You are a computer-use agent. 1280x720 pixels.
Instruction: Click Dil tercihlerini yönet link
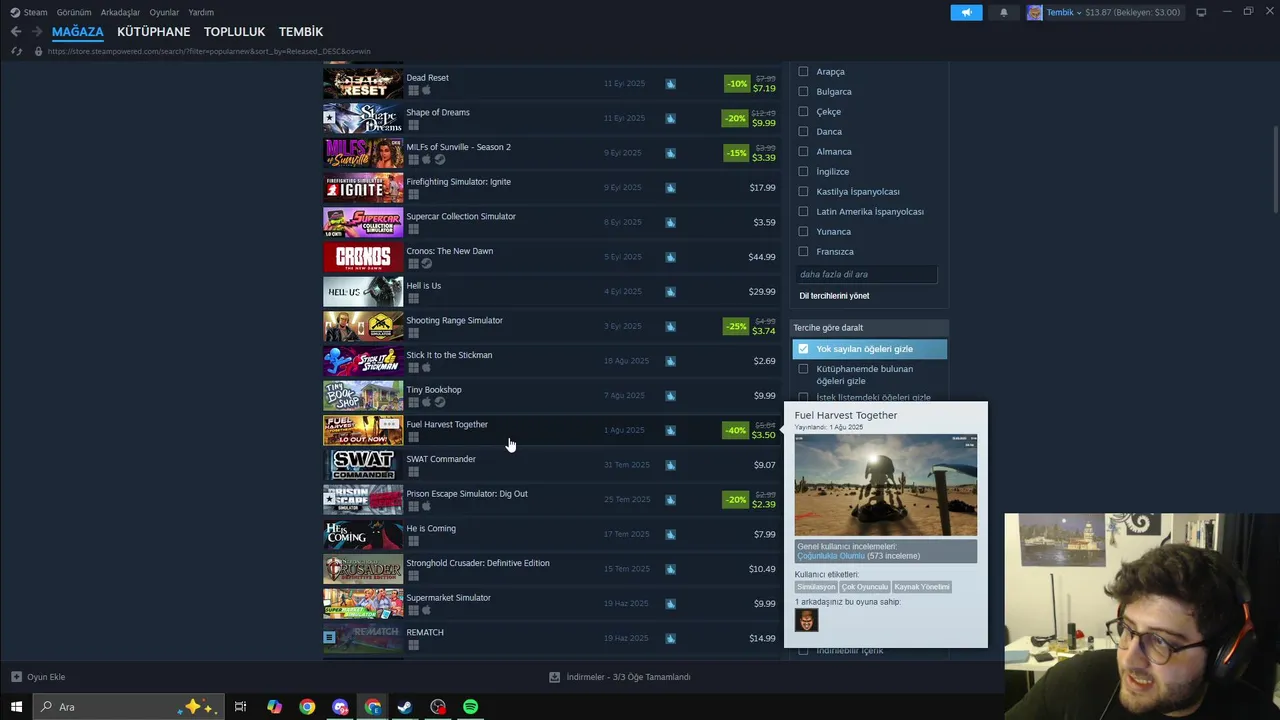(834, 296)
